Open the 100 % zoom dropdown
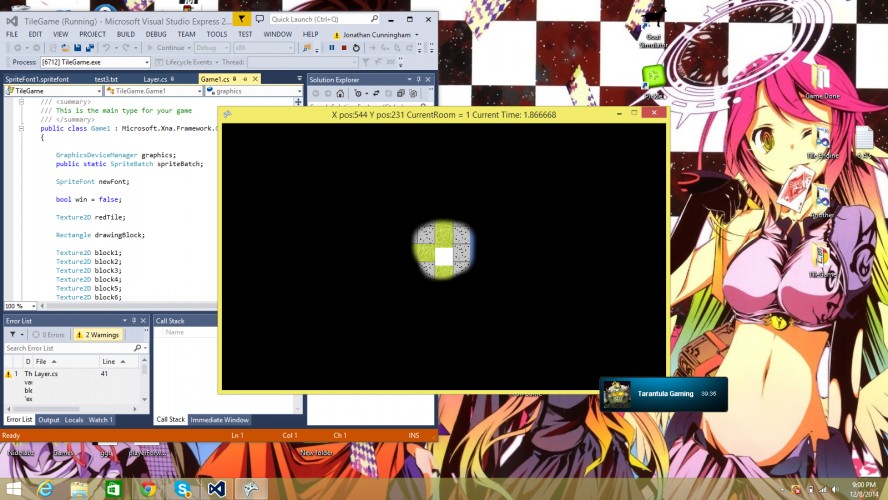 (33, 306)
